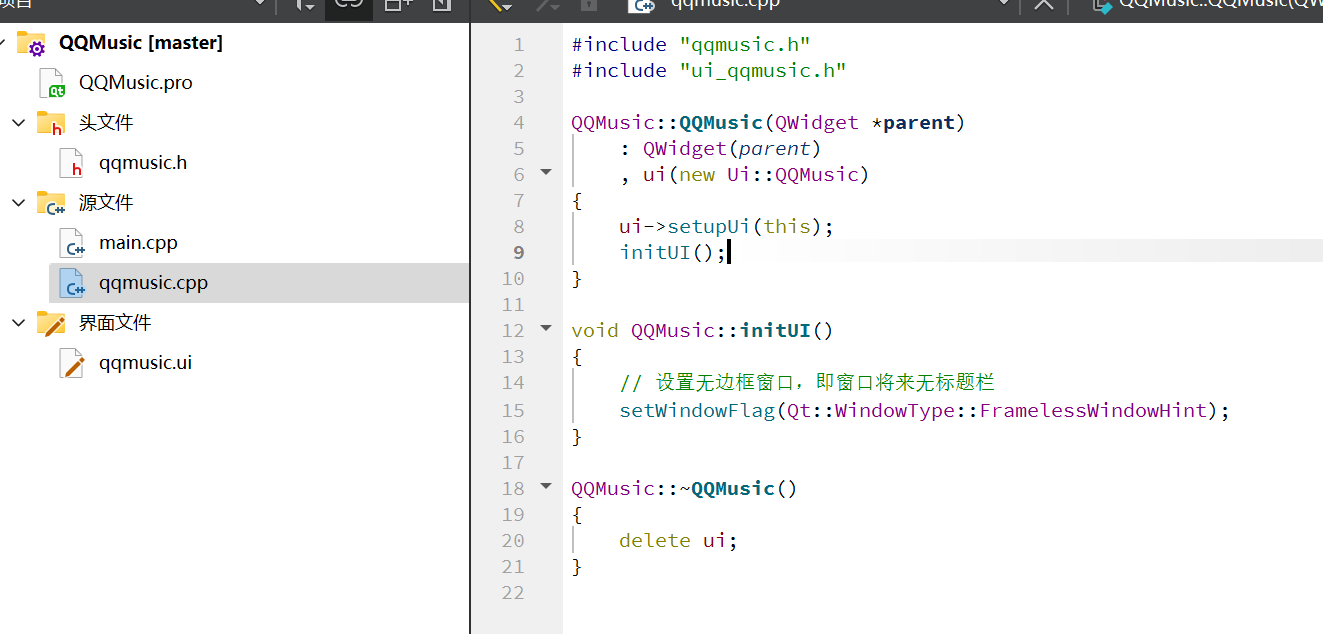Image resolution: width=1323 pixels, height=634 pixels.
Task: Click "qqmusic.h" in the first include
Action: pos(745,45)
